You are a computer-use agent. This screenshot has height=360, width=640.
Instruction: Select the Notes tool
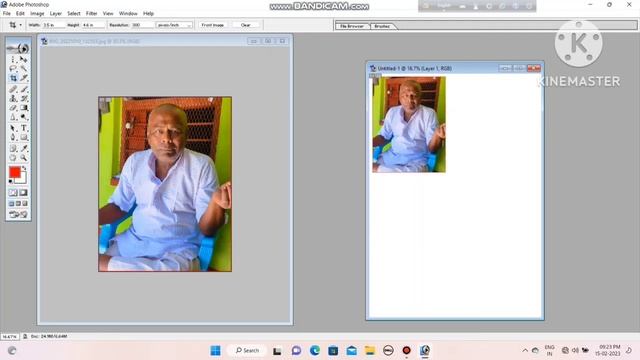(x=13, y=149)
